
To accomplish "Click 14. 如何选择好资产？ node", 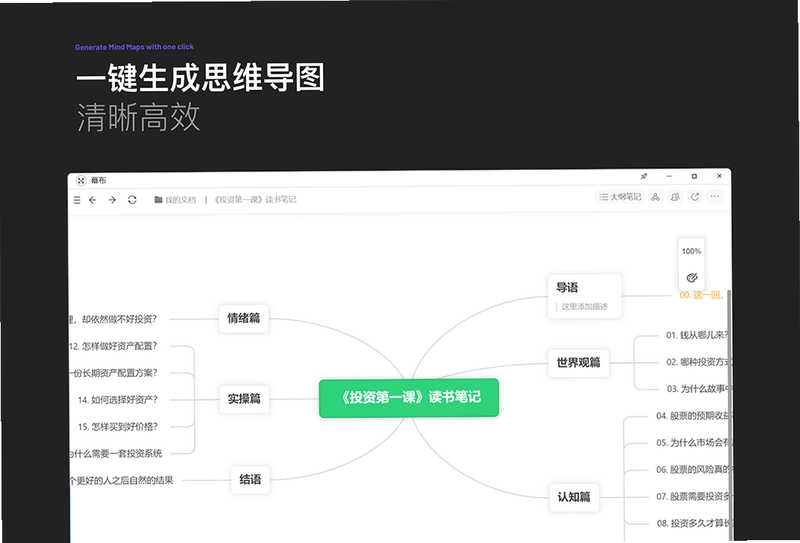I will (x=118, y=400).
